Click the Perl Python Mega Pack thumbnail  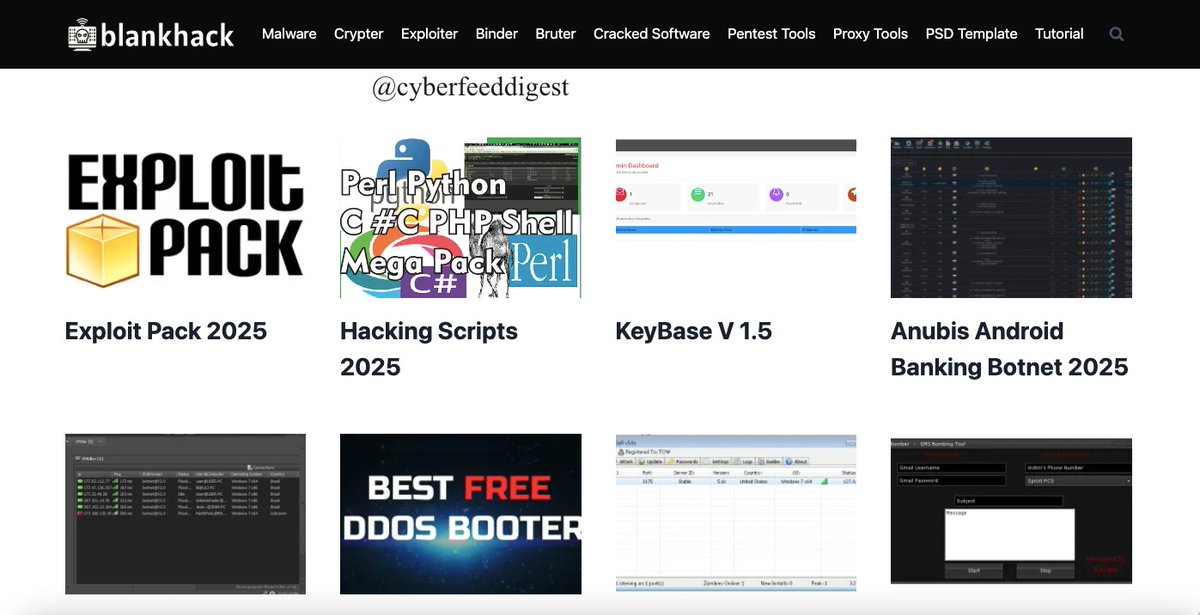[x=461, y=218]
